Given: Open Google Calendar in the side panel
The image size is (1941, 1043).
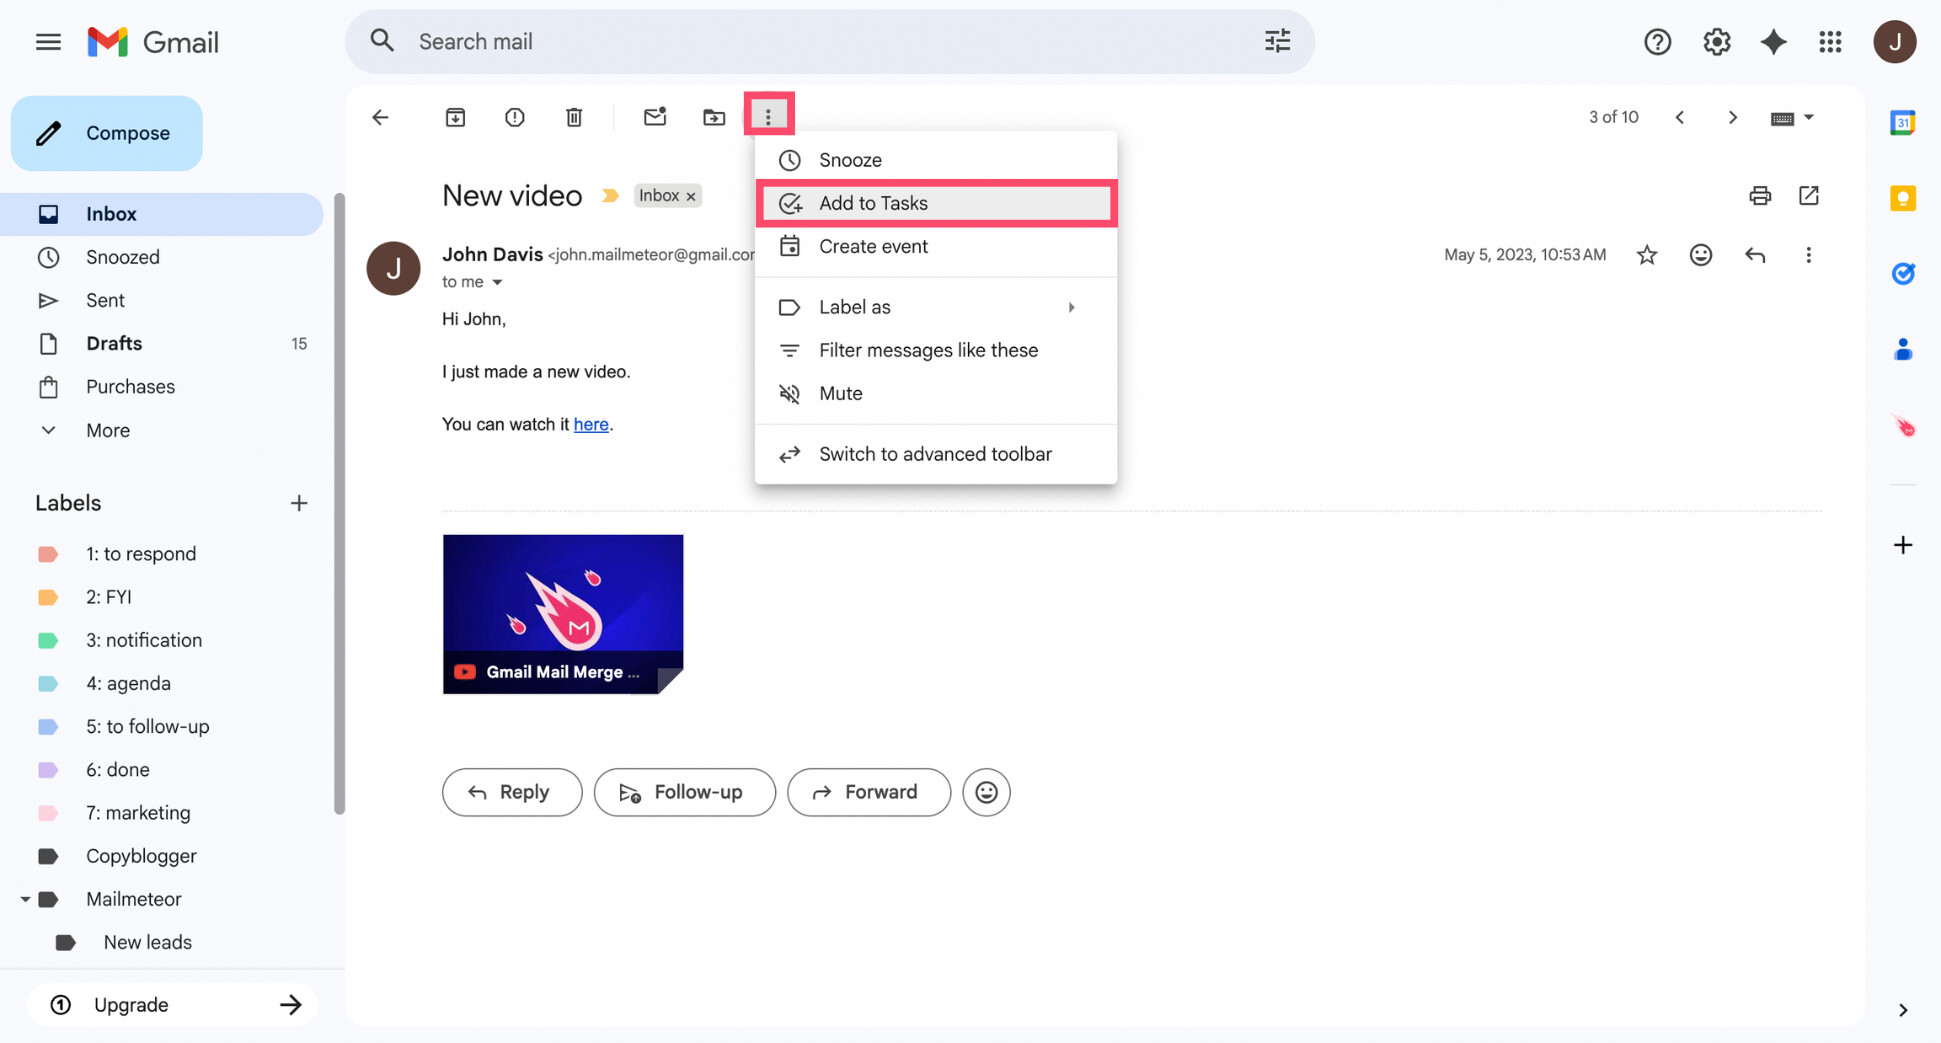Looking at the screenshot, I should [x=1903, y=121].
